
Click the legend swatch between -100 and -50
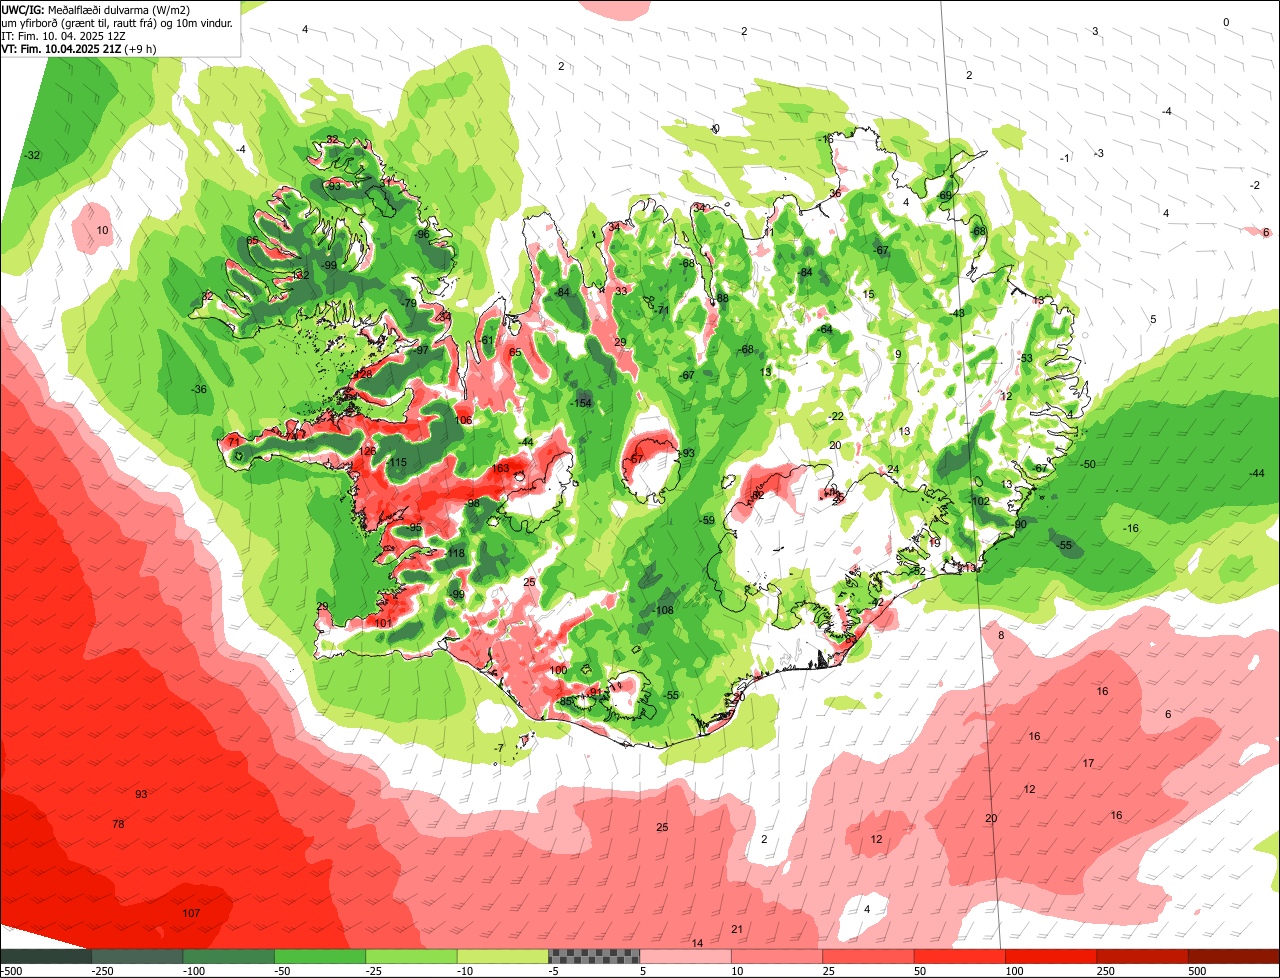[x=228, y=956]
